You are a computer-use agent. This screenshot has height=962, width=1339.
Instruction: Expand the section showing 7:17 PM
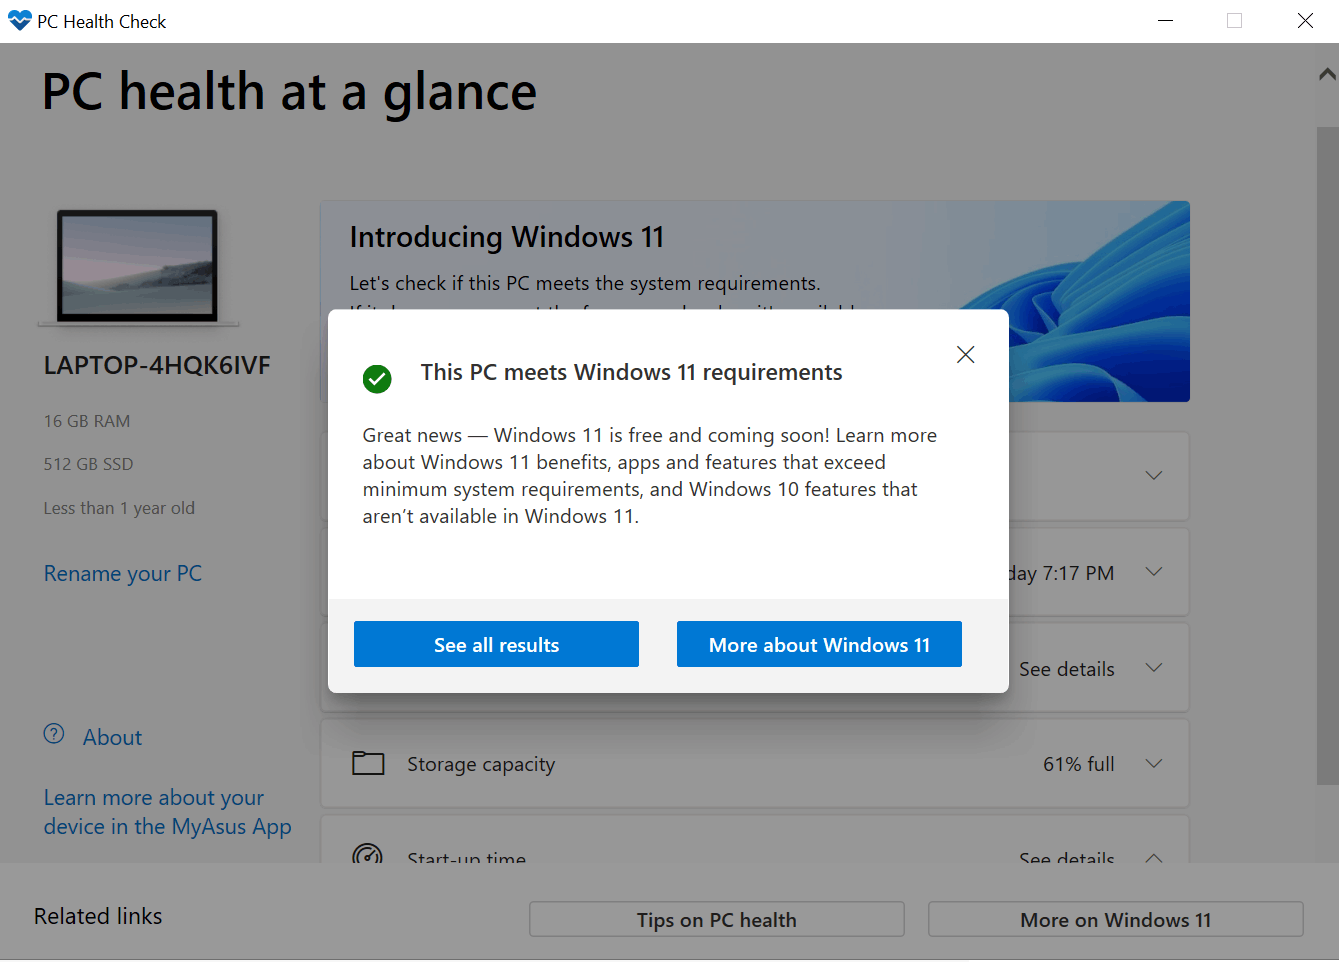pyautogui.click(x=1154, y=572)
